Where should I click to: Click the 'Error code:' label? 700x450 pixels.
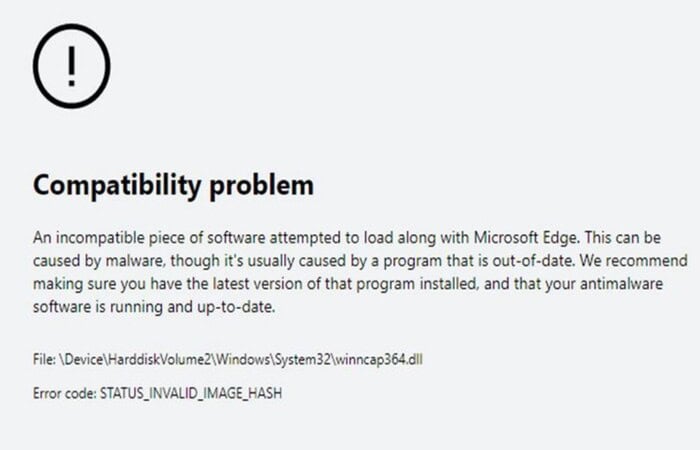[x=64, y=393]
